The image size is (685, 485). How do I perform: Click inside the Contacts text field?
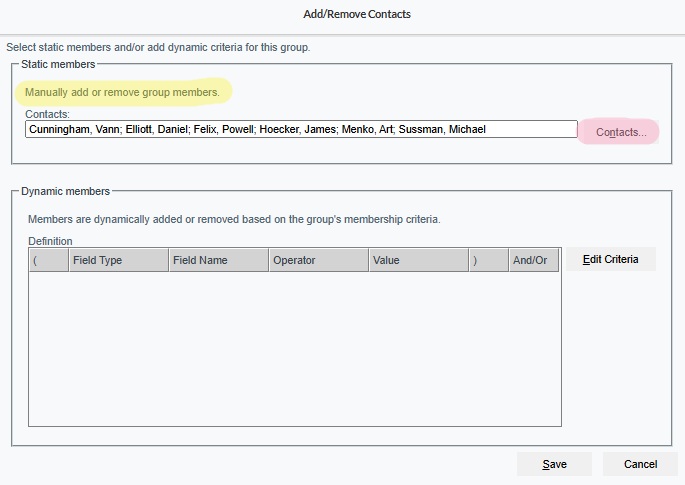tap(300, 129)
